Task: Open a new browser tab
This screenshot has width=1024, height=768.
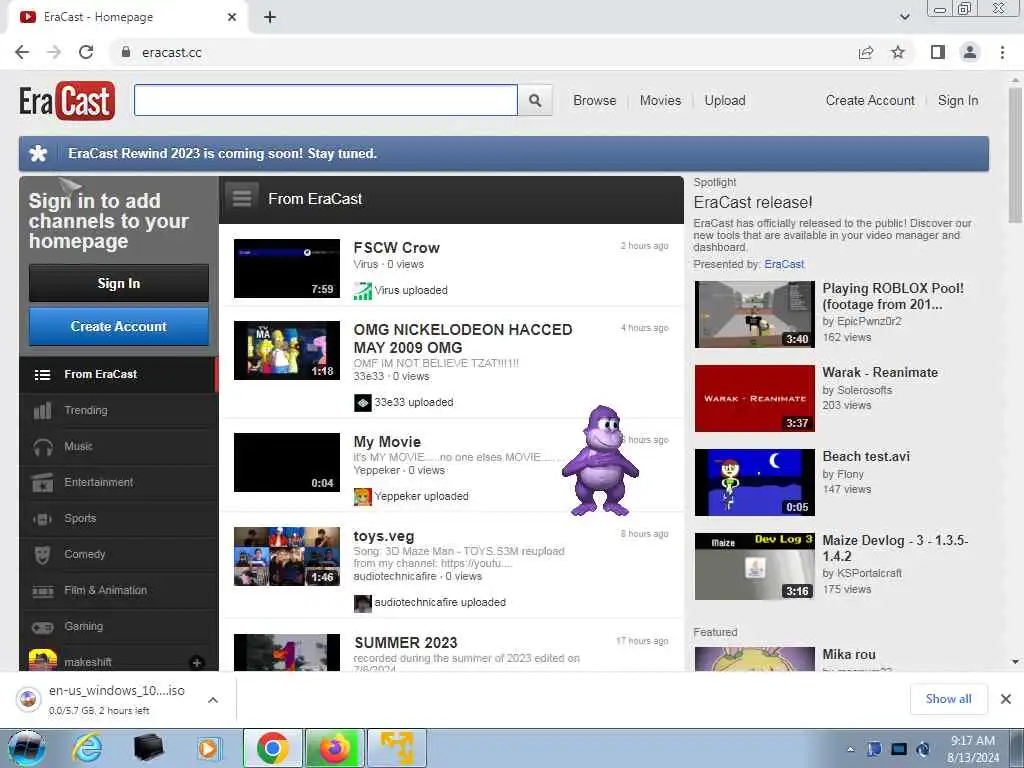Action: tap(270, 17)
